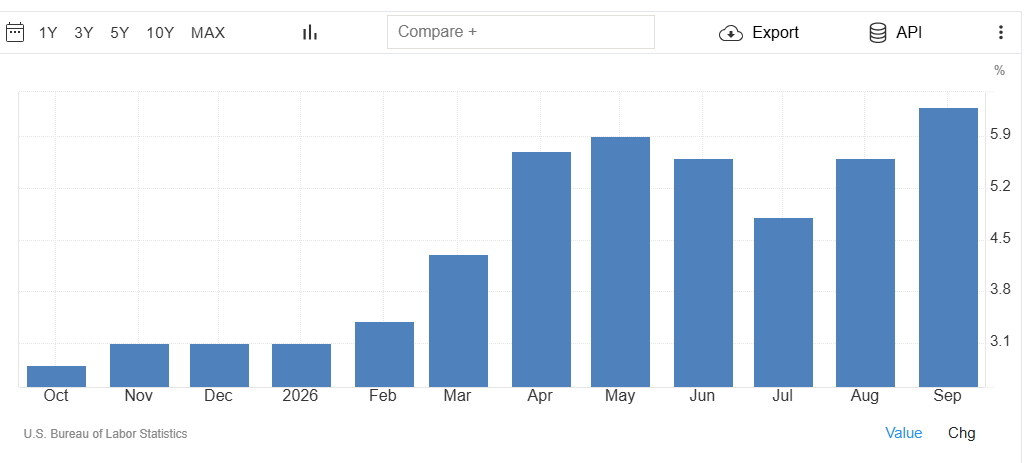
Task: Click the Nov bar in the chart
Action: click(x=139, y=365)
